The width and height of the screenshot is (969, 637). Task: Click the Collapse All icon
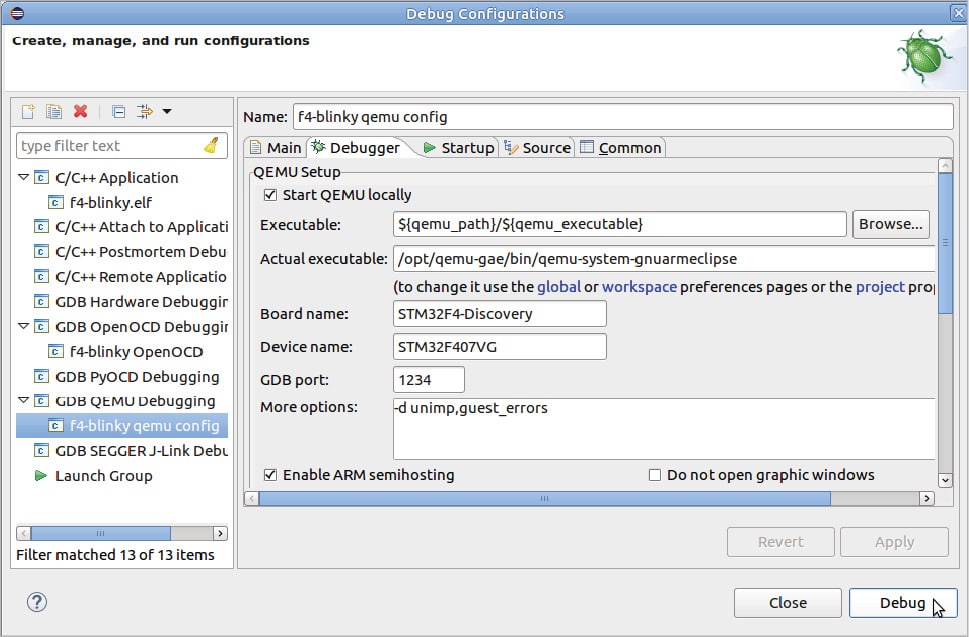pos(118,111)
